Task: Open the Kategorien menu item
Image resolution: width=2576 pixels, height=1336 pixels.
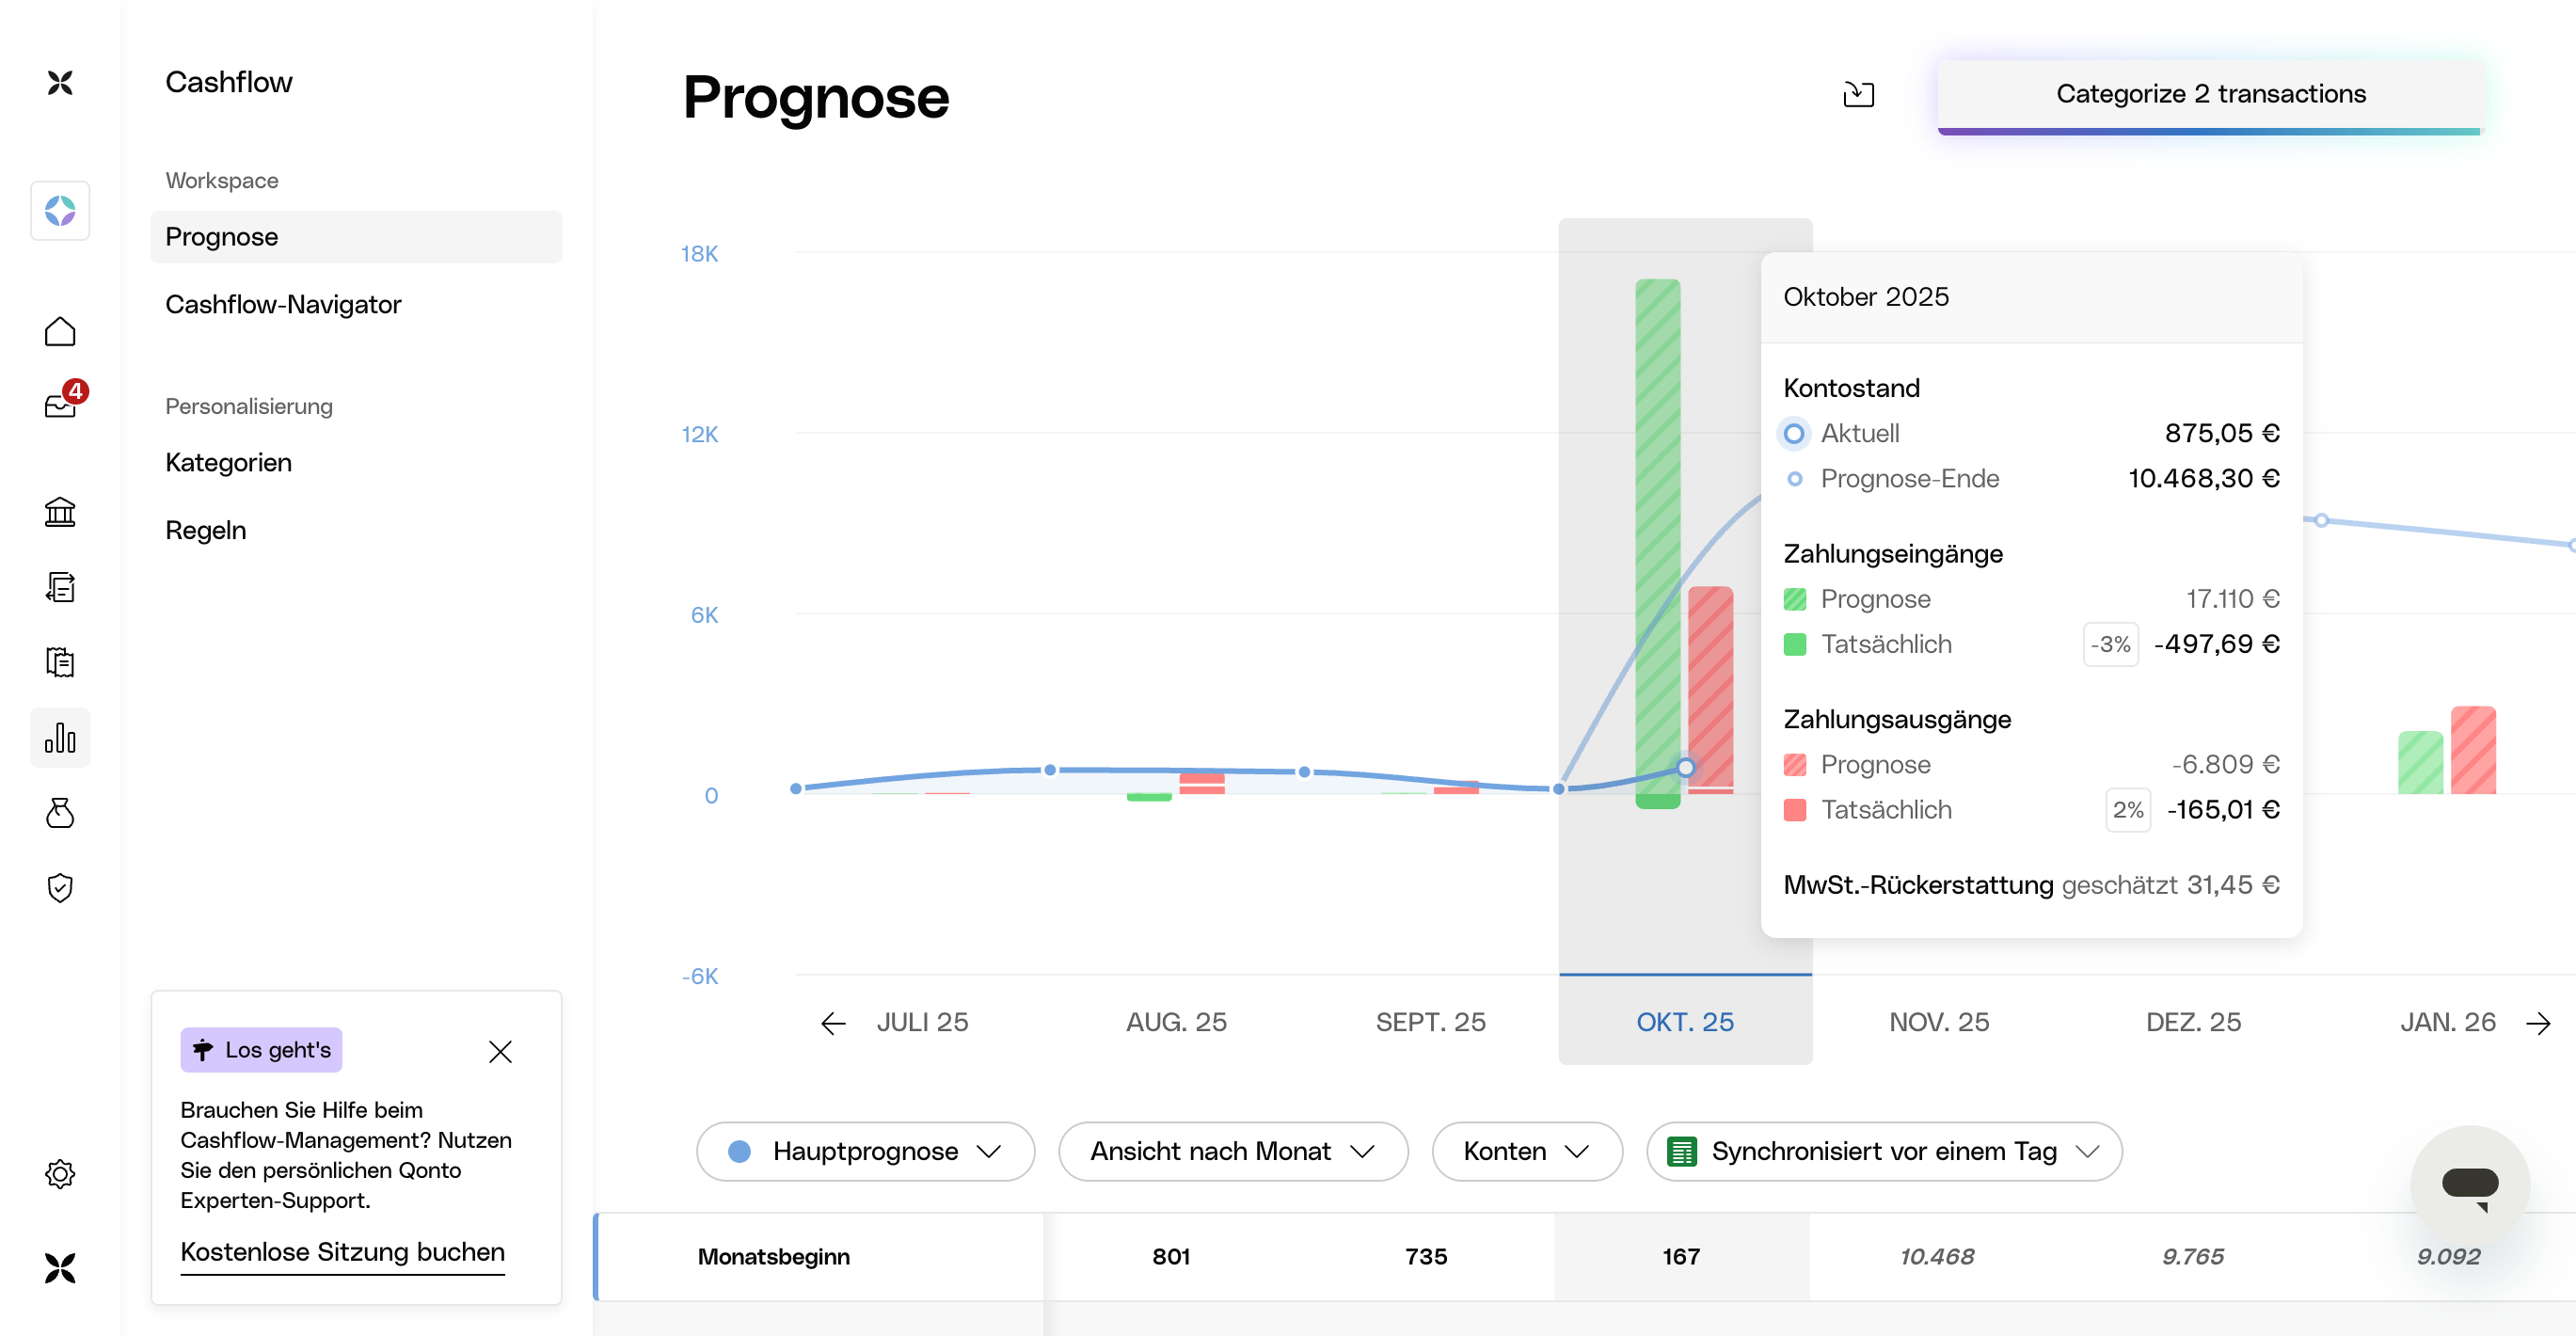Action: [x=228, y=462]
